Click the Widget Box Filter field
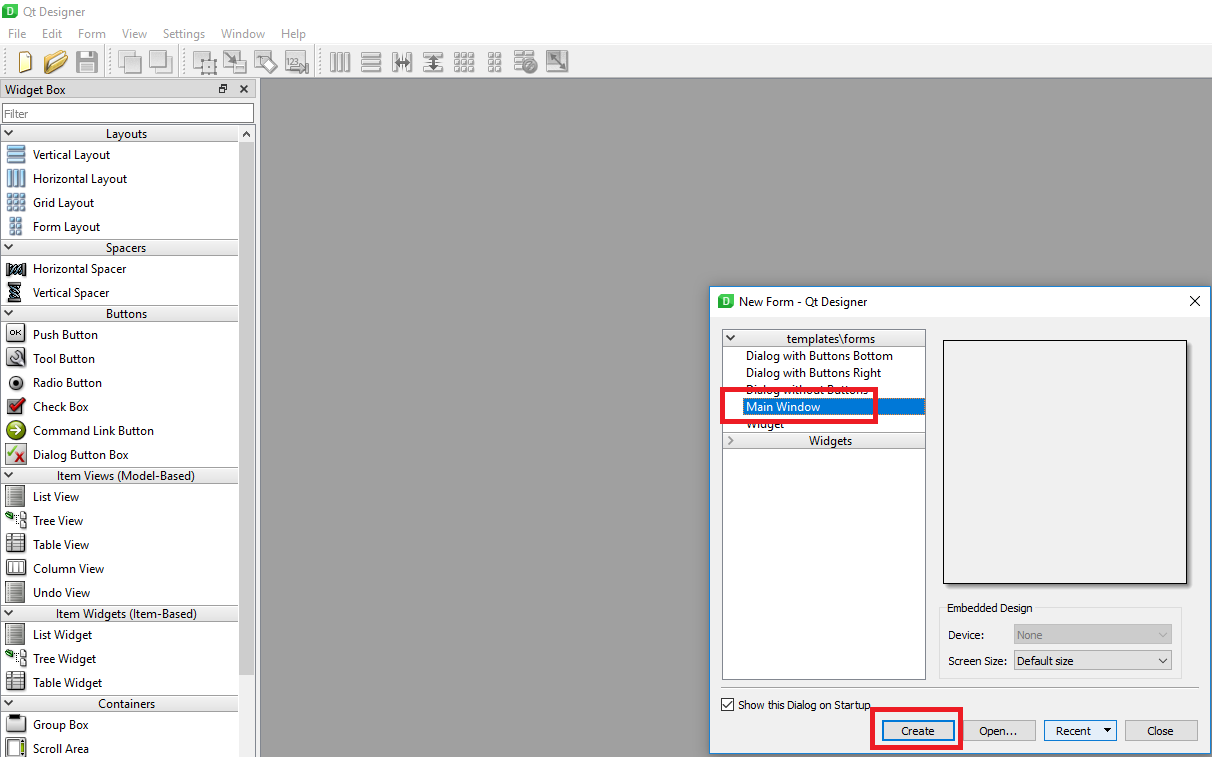This screenshot has height=757, width=1212. tap(127, 114)
